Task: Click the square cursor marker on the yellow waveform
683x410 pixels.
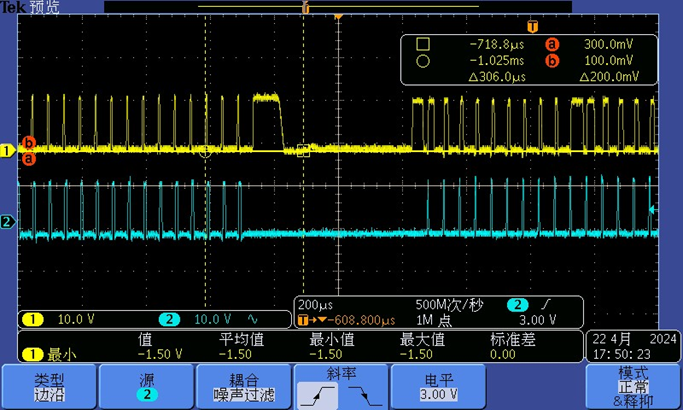Action: point(304,151)
